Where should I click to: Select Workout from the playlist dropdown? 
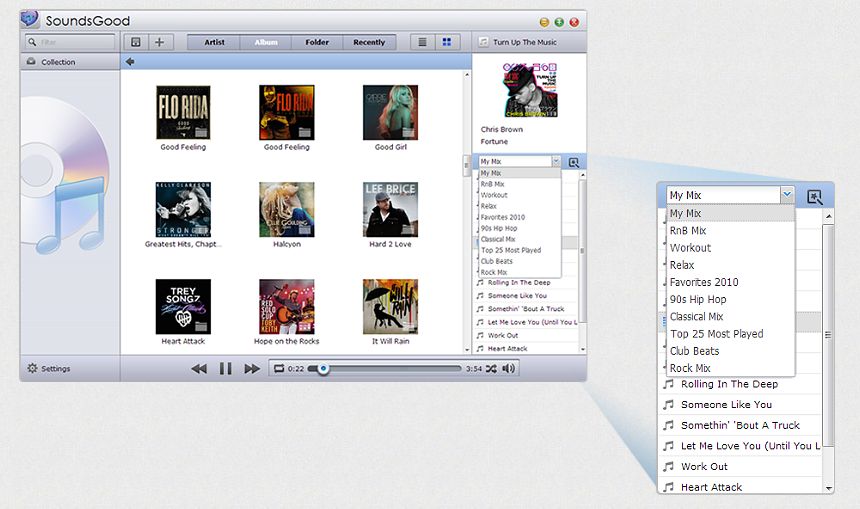tap(494, 195)
